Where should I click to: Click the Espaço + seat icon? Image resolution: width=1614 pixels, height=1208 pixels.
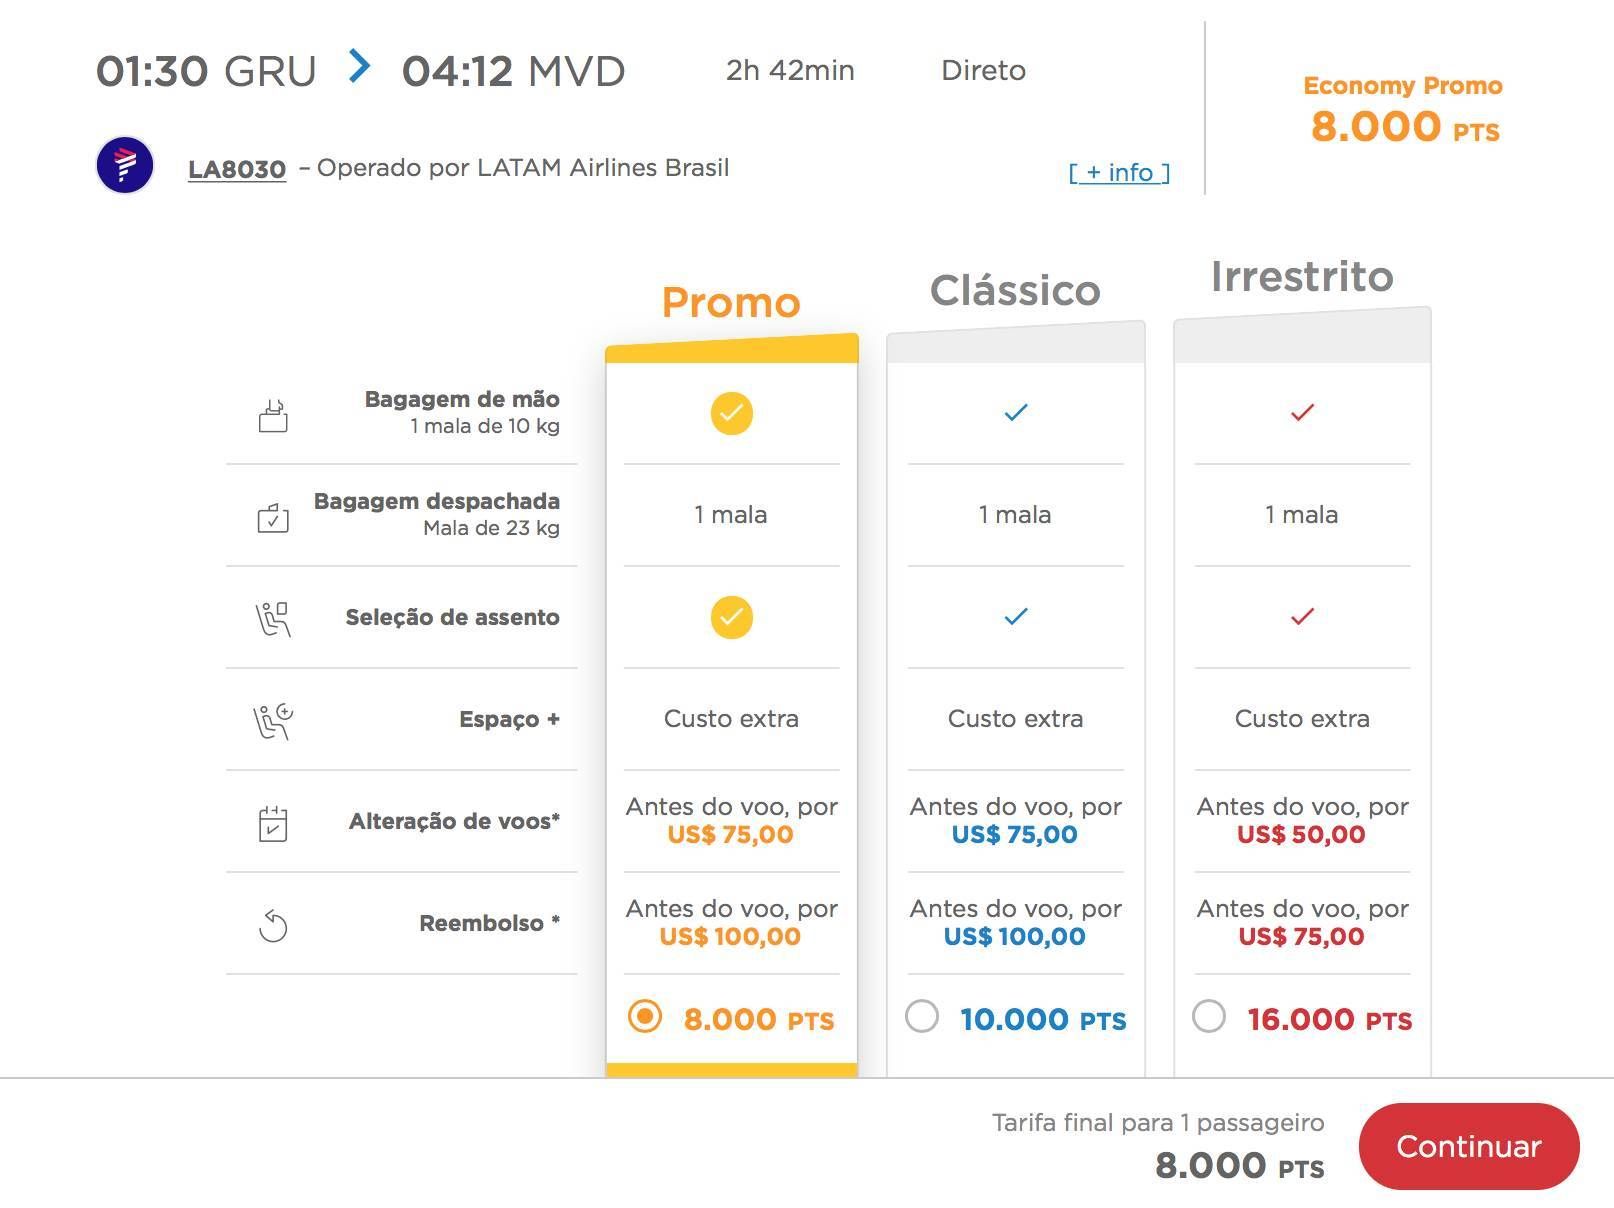(x=273, y=721)
